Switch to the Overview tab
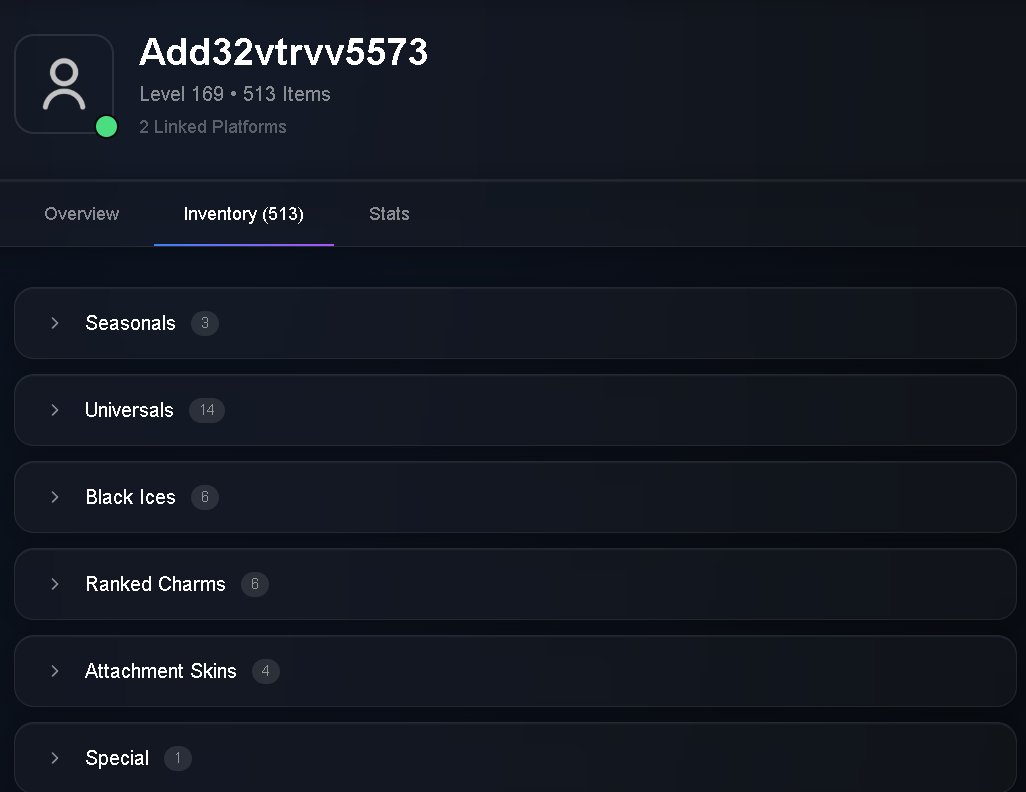 click(82, 214)
